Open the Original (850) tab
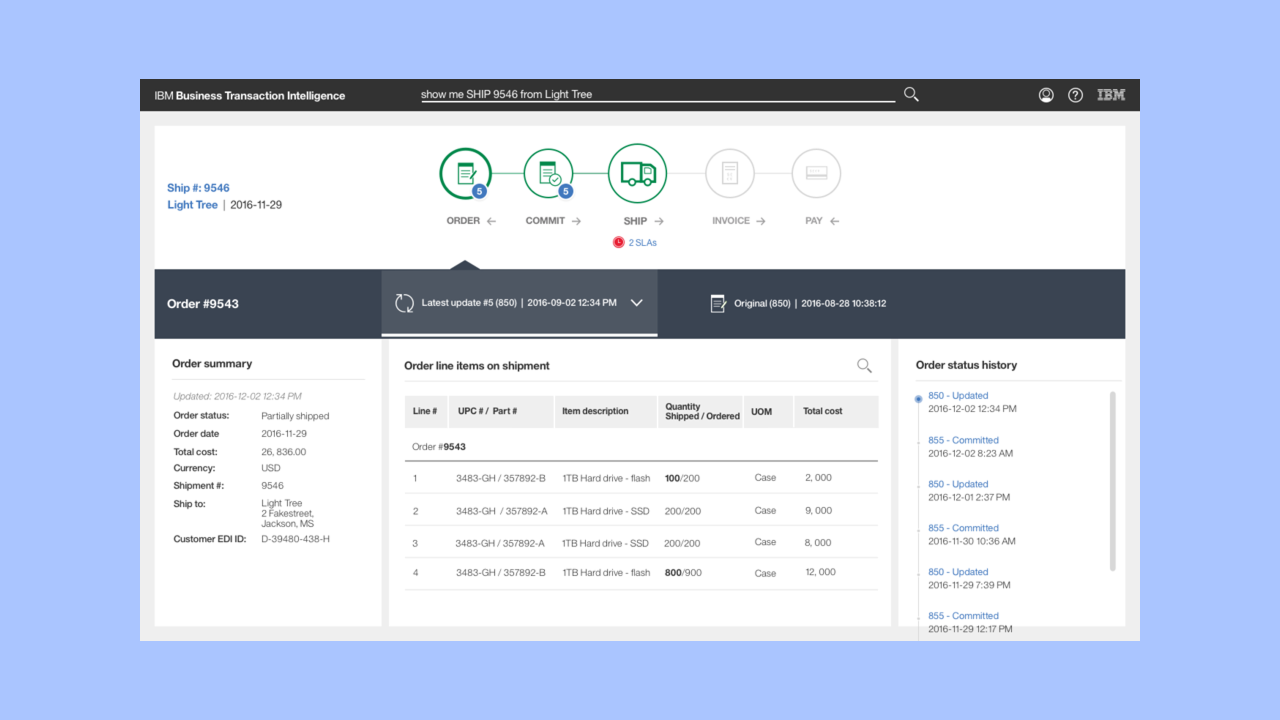 [798, 303]
